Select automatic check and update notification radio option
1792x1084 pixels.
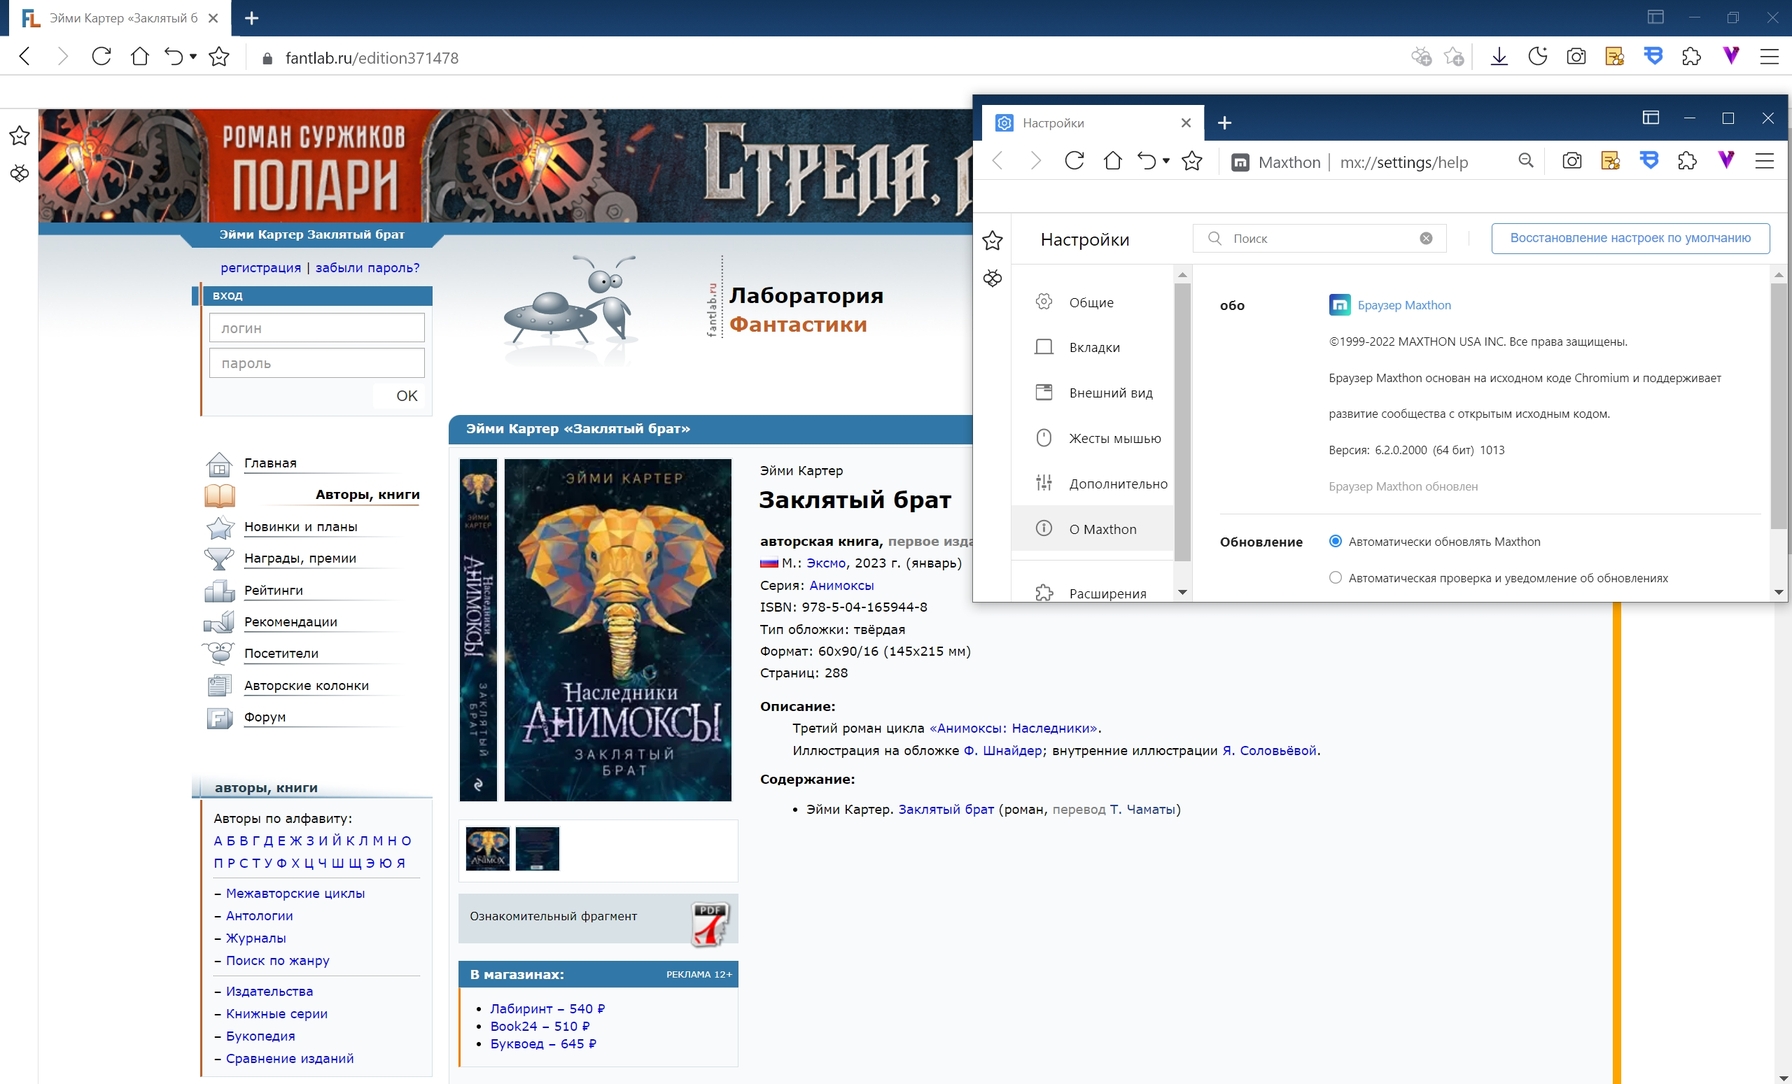(x=1335, y=578)
